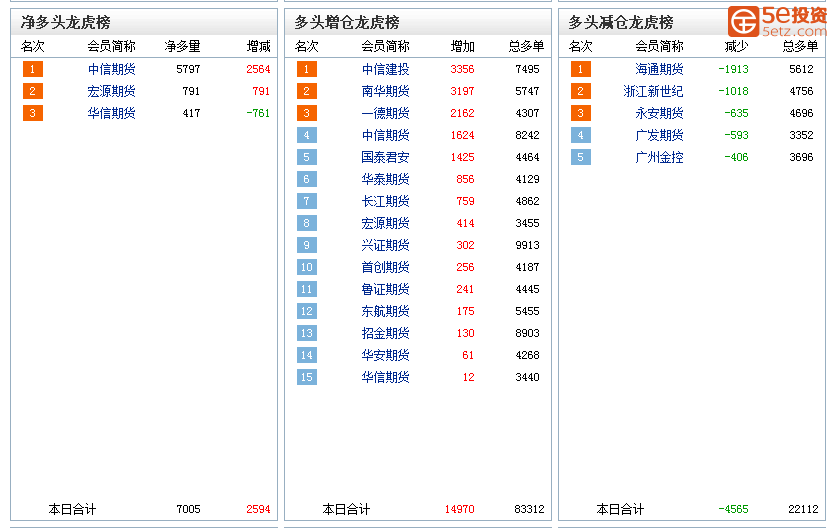Viewport: 835px width, 528px height.
Task: Open the 华安期货 member link
Action: [385, 355]
